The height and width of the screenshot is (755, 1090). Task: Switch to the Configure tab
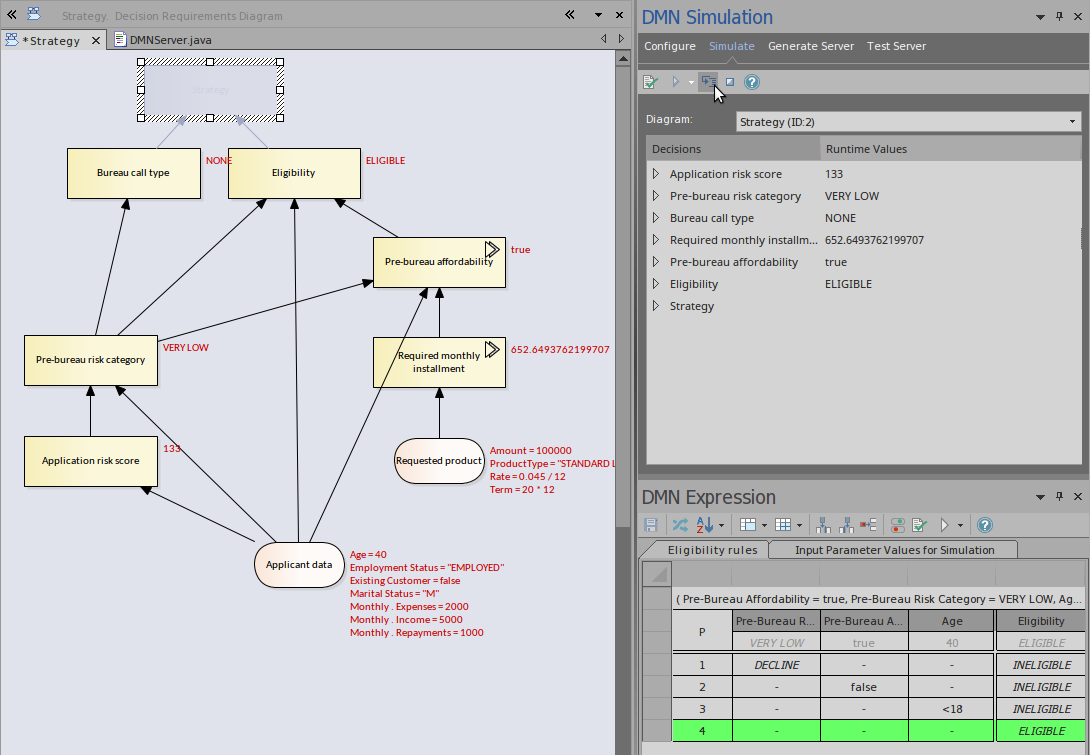[669, 46]
